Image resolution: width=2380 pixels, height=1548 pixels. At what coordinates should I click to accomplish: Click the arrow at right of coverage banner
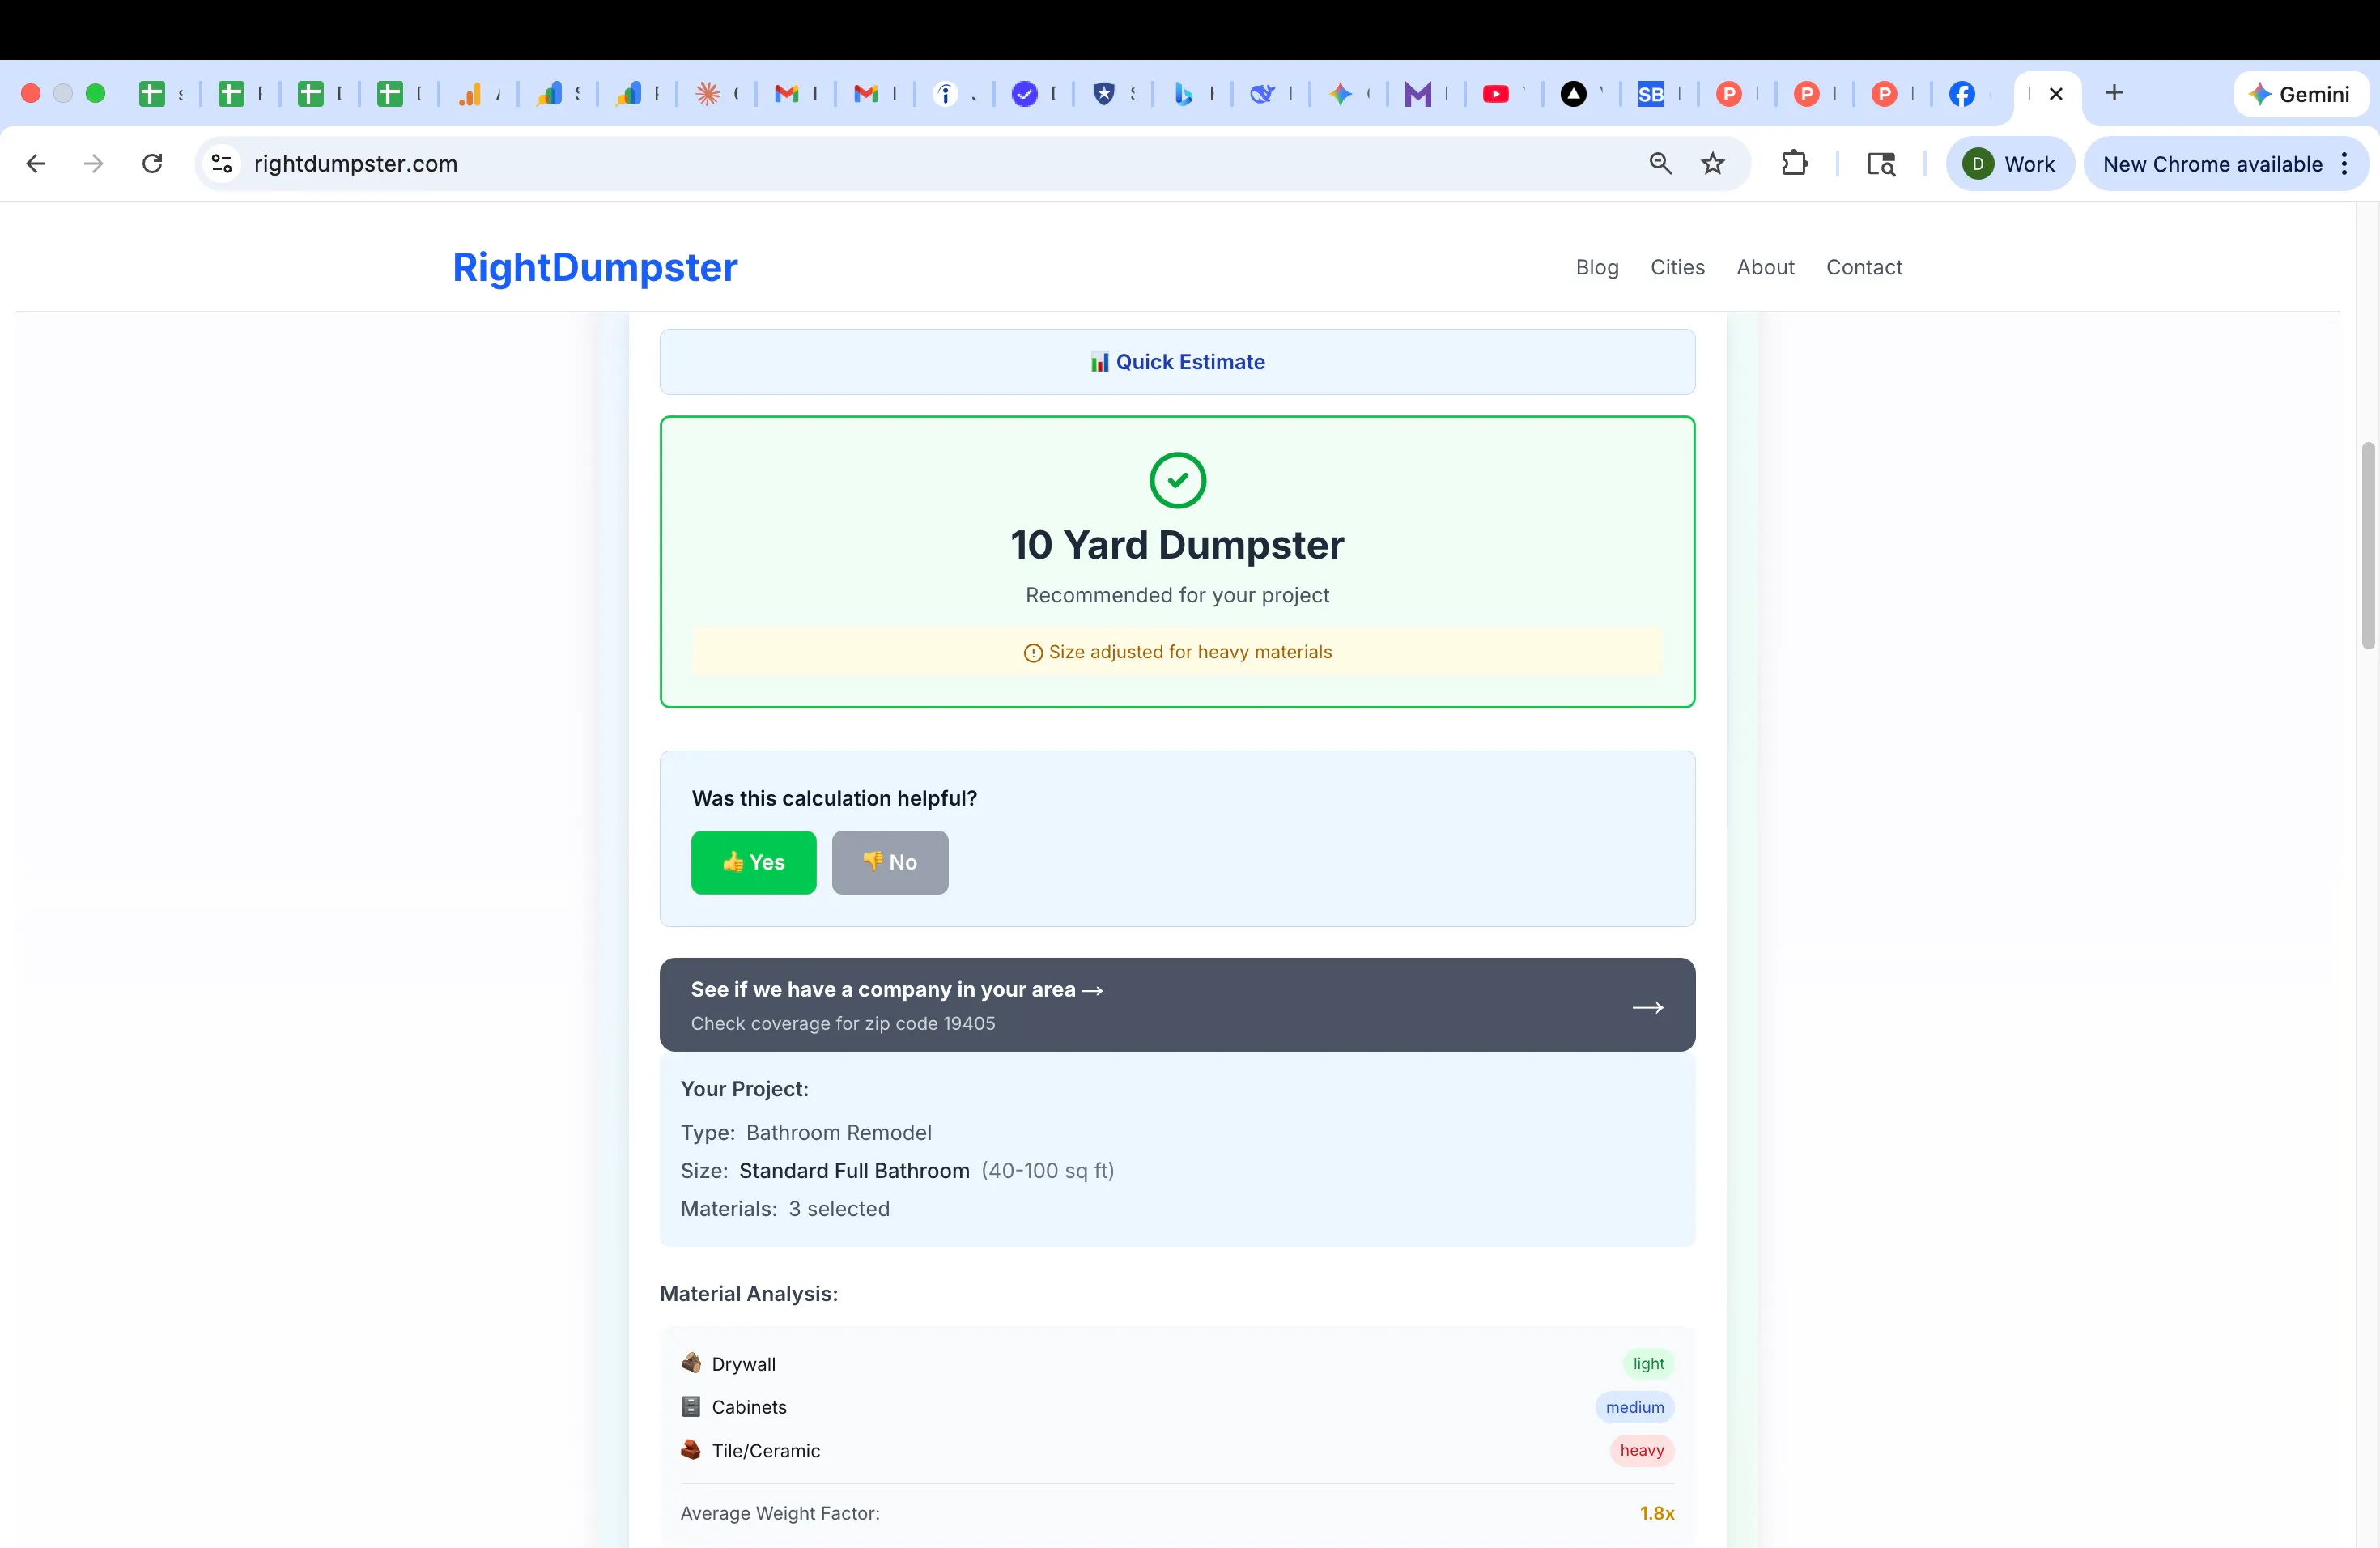1647,1007
